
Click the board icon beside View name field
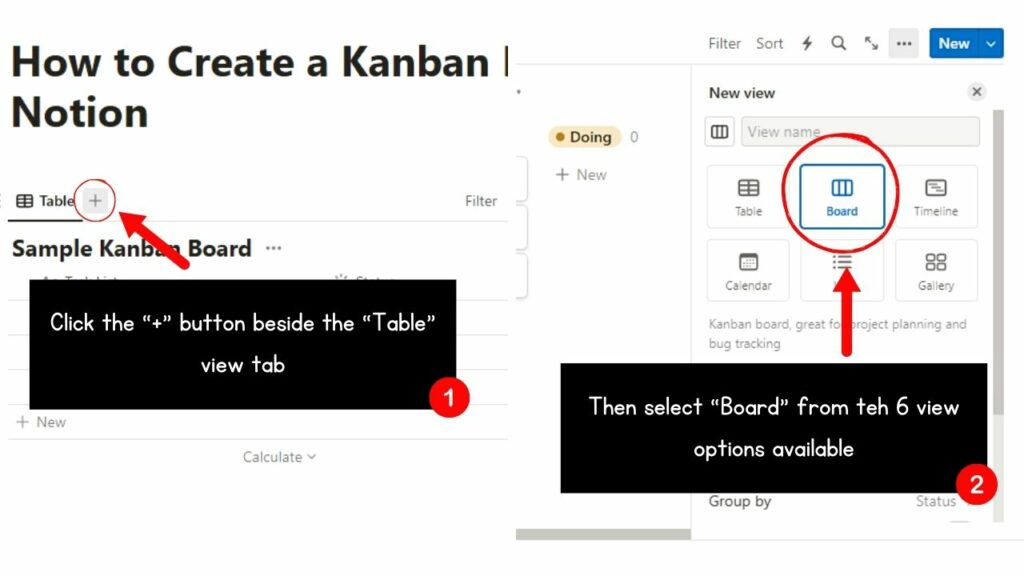[x=719, y=131]
